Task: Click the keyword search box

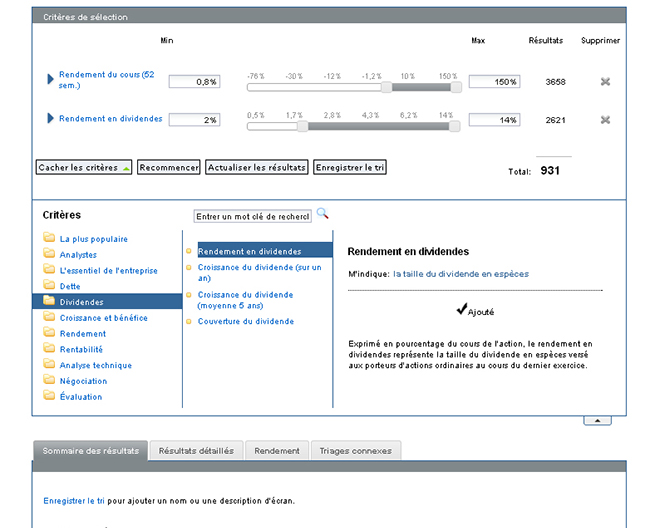Action: (x=252, y=216)
